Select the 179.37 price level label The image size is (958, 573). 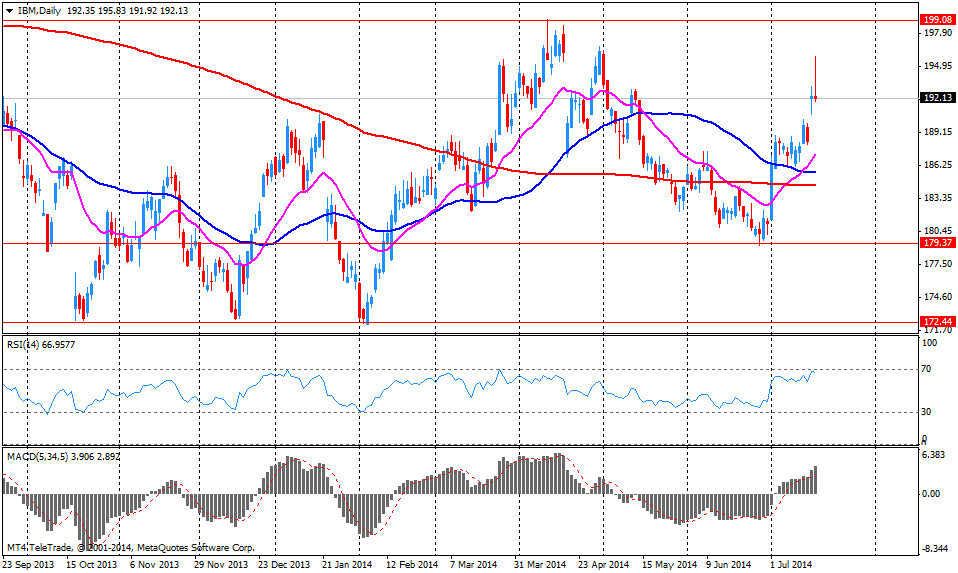(937, 243)
